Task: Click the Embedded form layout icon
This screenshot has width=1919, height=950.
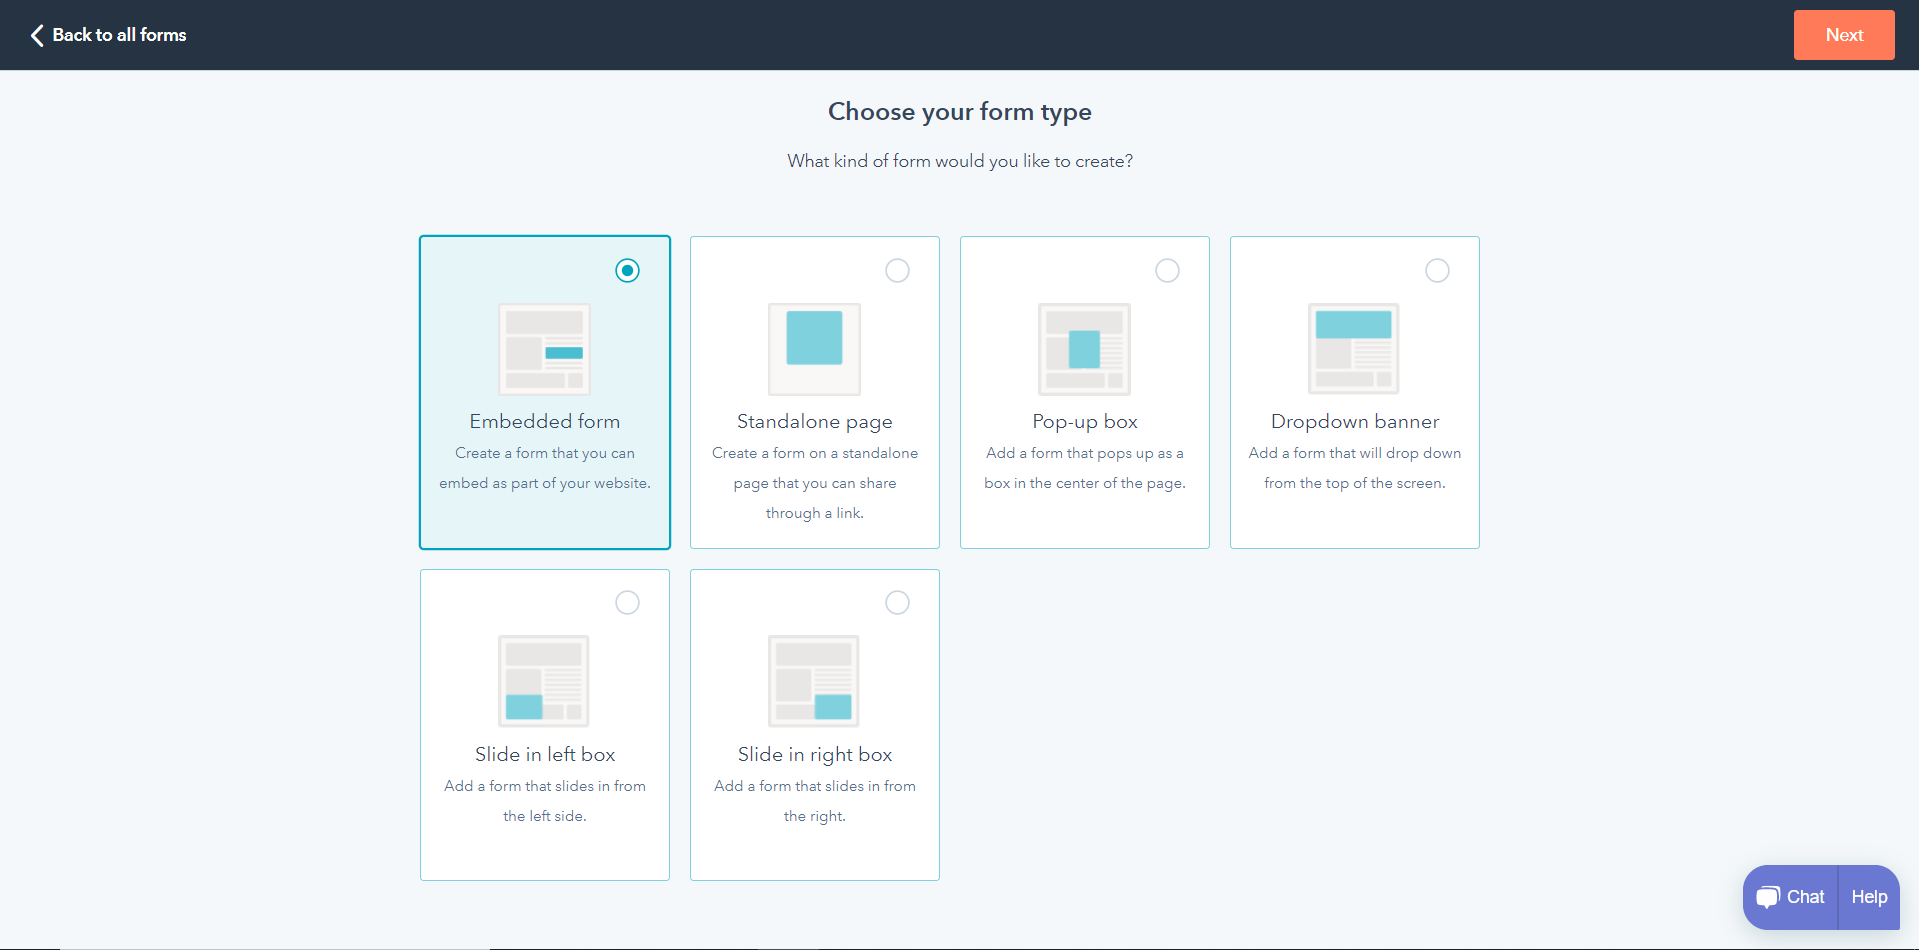Action: (544, 349)
